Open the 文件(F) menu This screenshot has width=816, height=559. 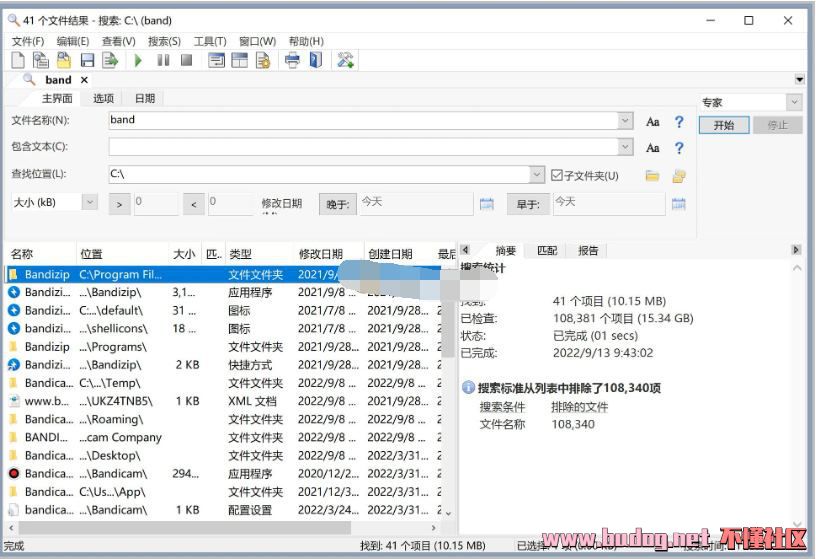coord(28,41)
